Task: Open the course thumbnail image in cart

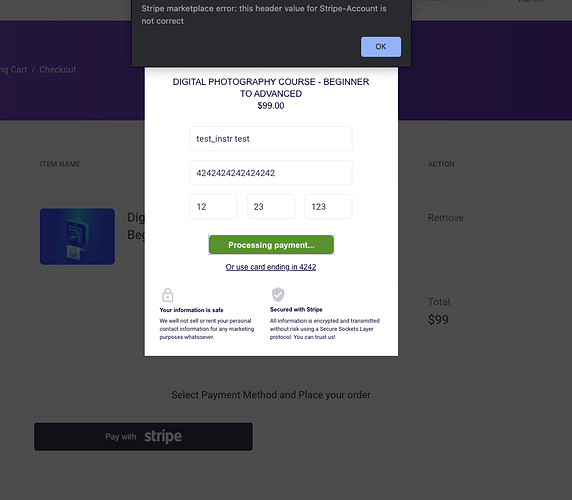Action: pyautogui.click(x=77, y=236)
